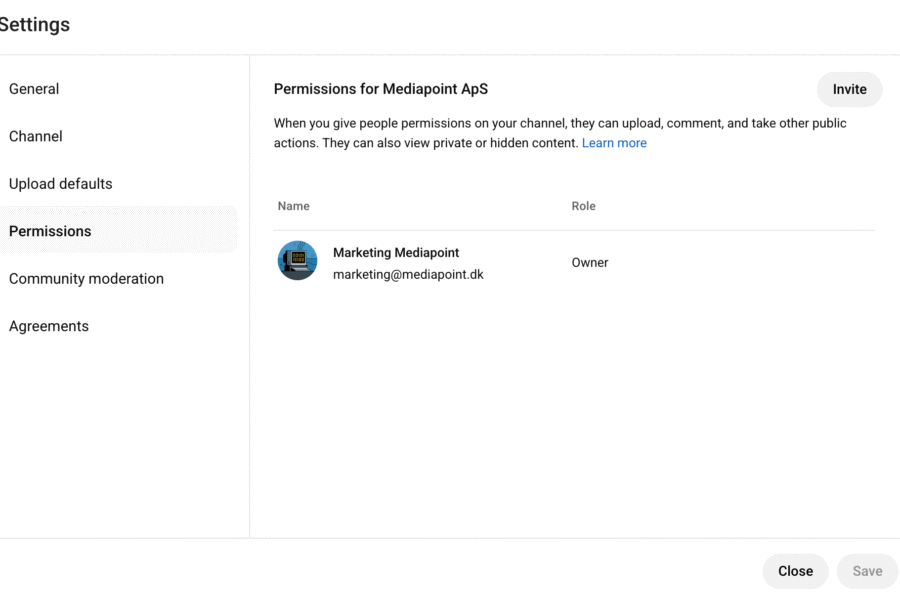This screenshot has width=900, height=600.
Task: Click the Name column header
Action: (x=293, y=206)
